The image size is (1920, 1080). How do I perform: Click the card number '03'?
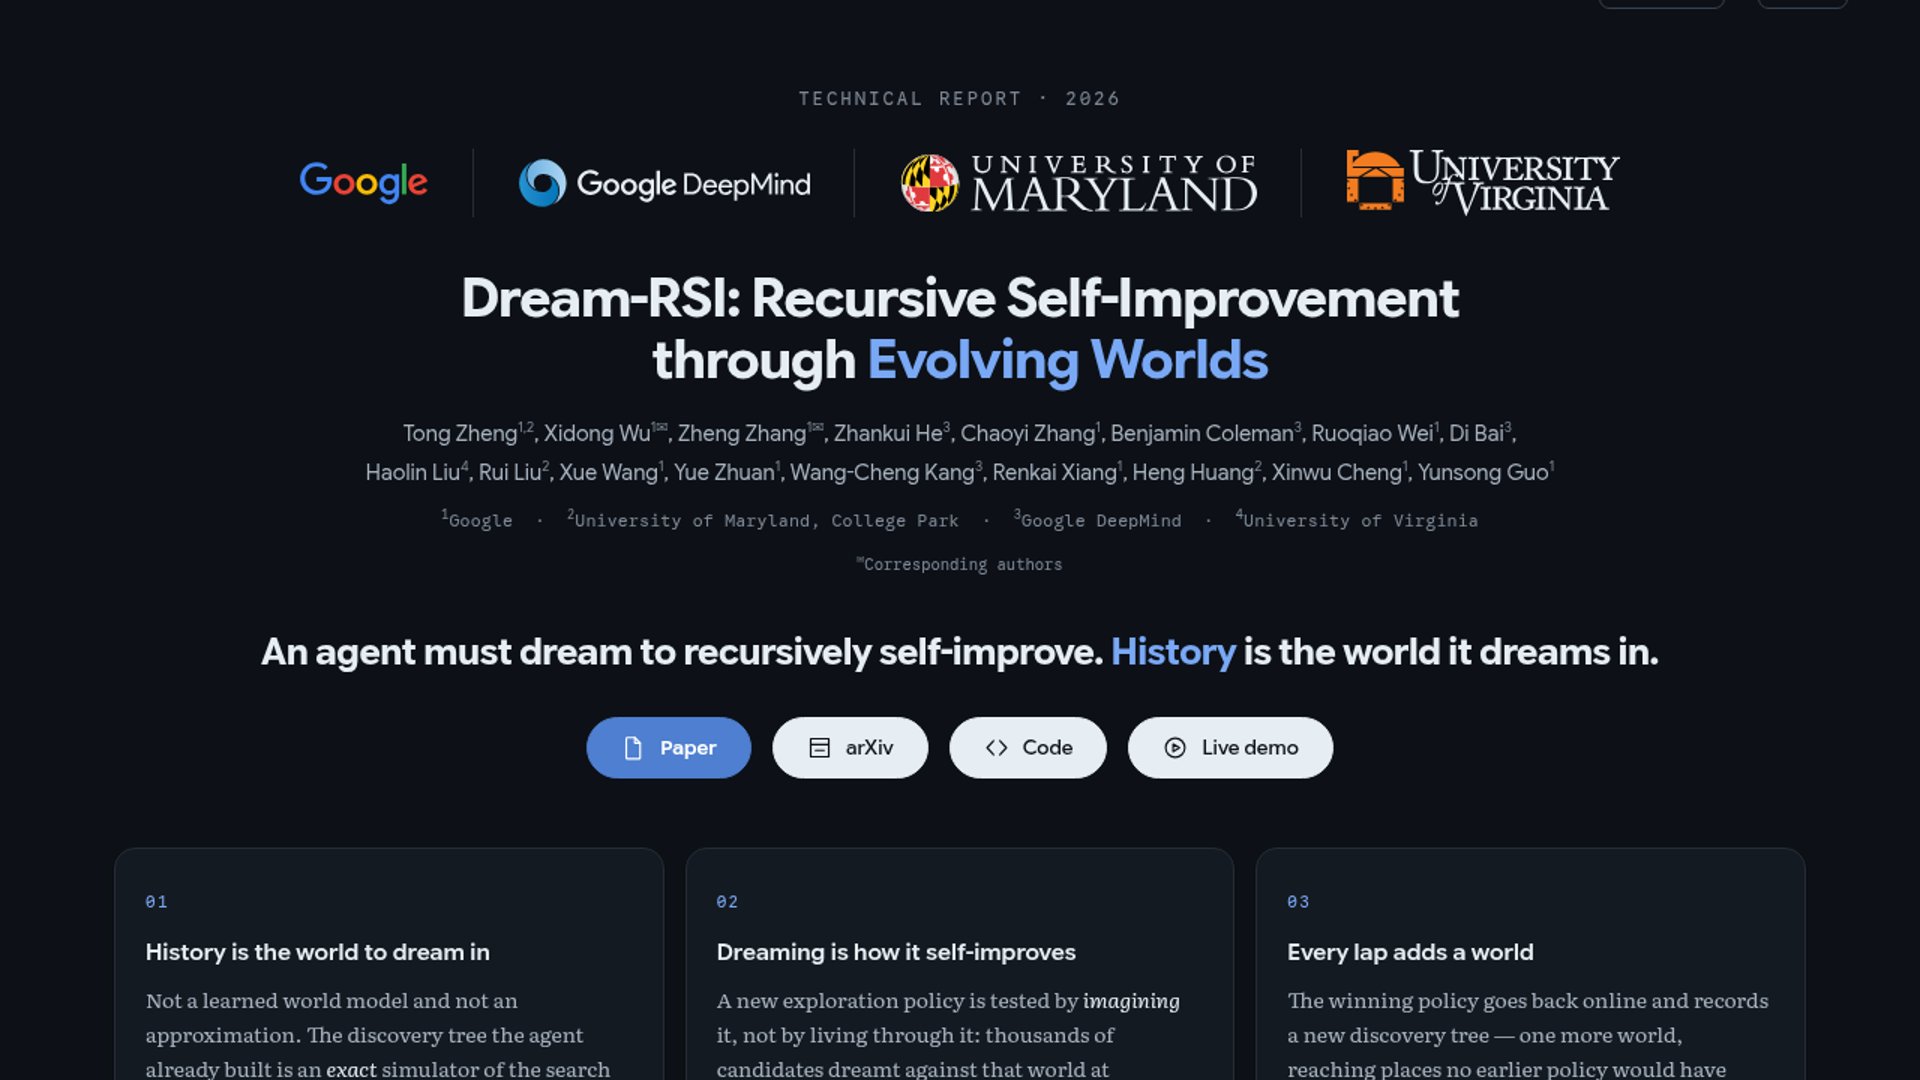tap(1298, 902)
